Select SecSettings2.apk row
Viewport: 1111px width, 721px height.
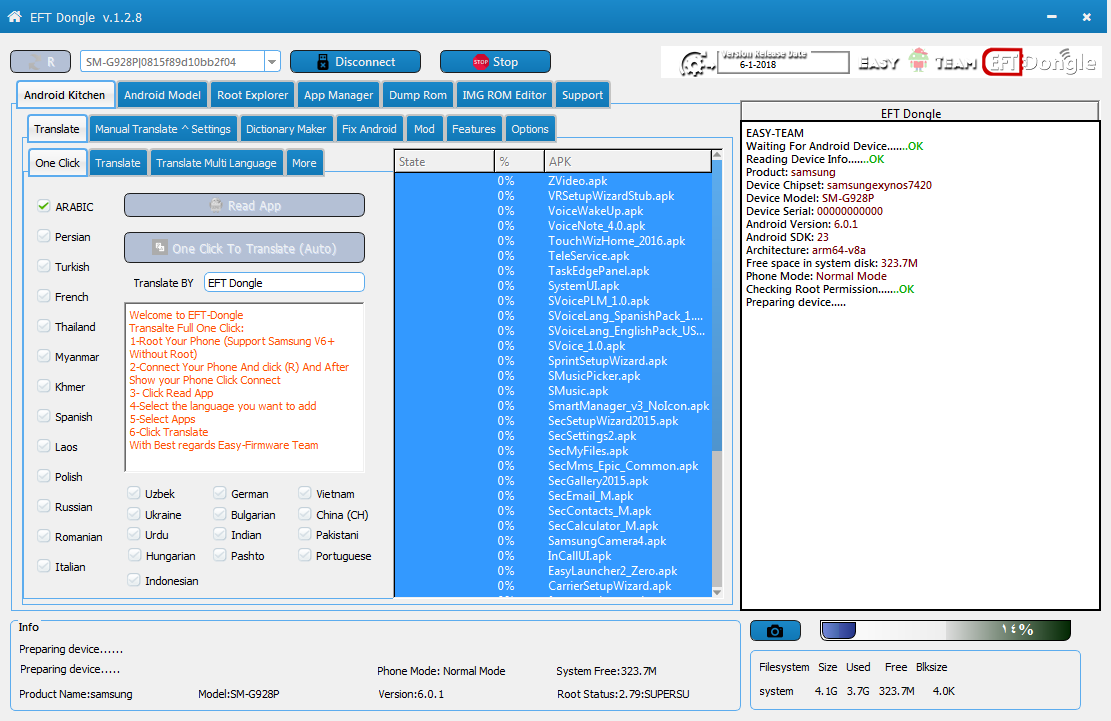553,436
